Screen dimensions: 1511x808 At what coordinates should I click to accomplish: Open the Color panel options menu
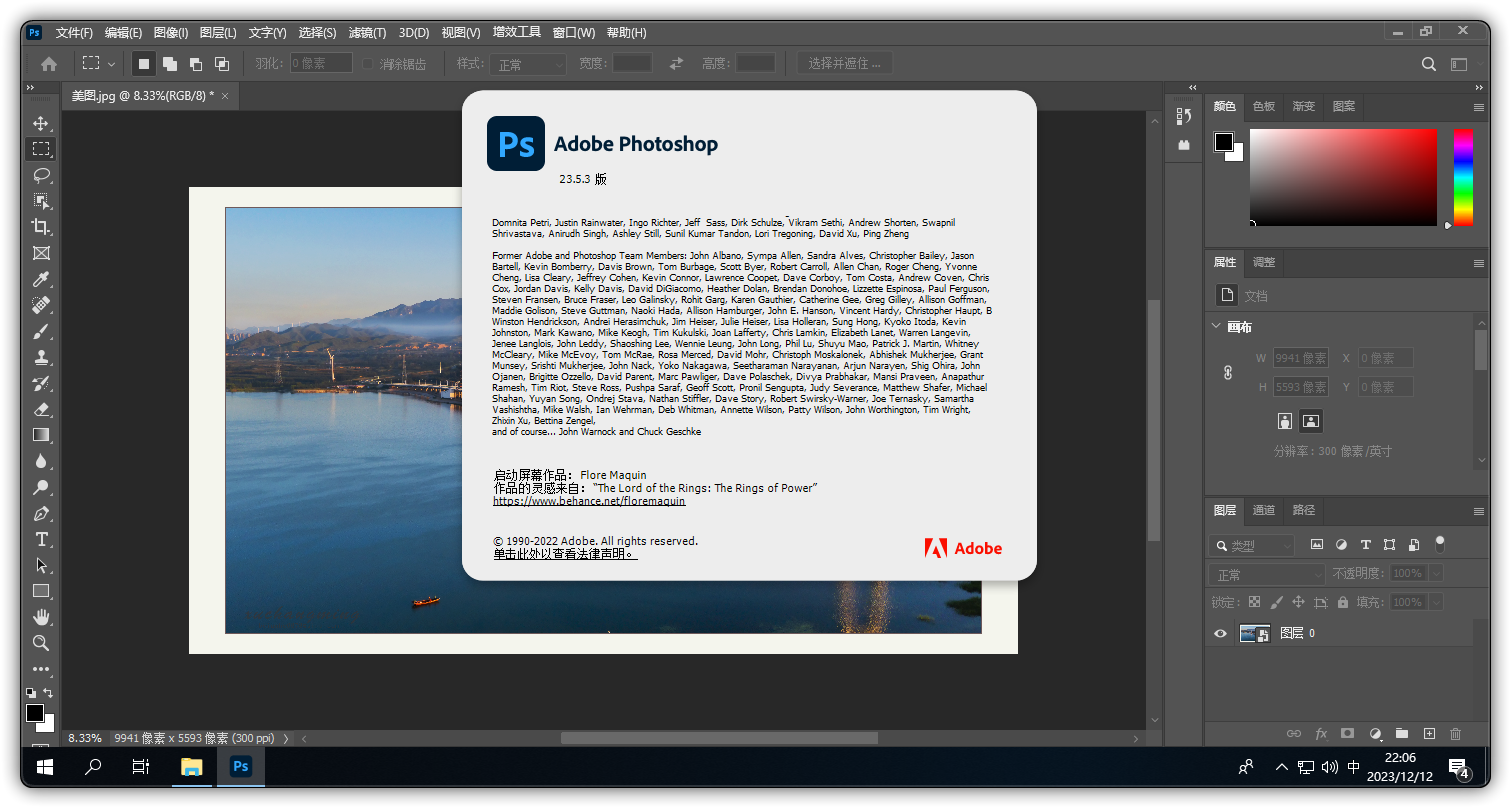(x=1479, y=107)
